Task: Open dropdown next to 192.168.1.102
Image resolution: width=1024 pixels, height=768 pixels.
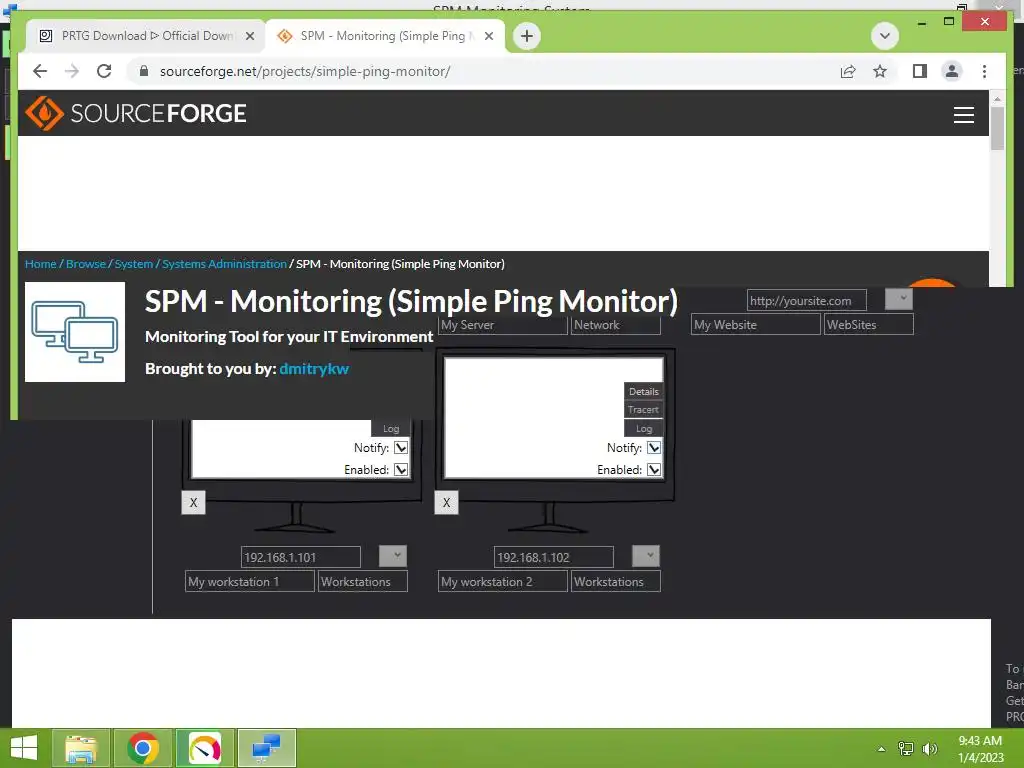Action: pyautogui.click(x=646, y=556)
